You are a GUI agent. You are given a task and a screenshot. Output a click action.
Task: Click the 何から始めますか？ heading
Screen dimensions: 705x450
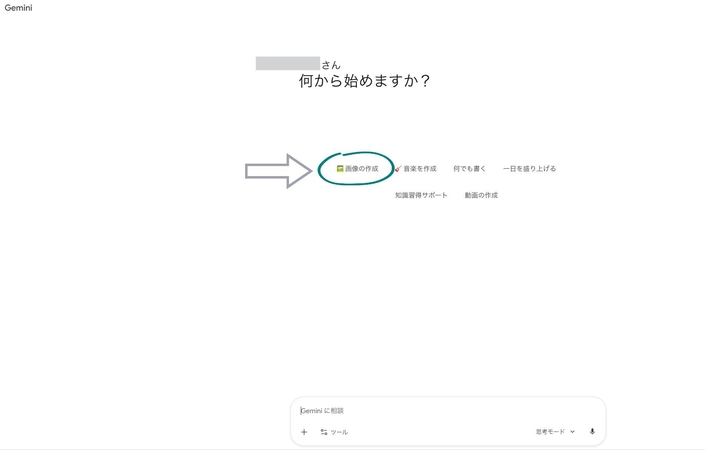(x=365, y=81)
